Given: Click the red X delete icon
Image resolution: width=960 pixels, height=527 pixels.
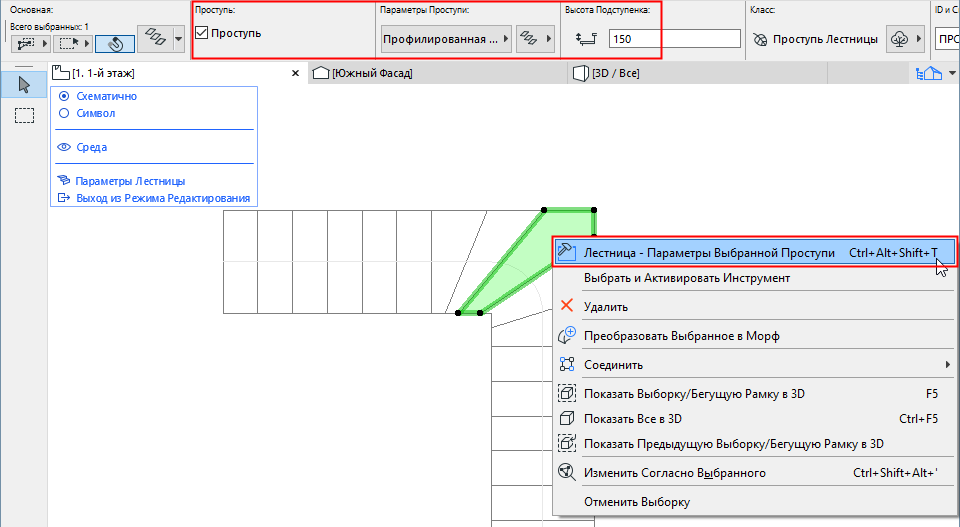Looking at the screenshot, I should tap(567, 306).
